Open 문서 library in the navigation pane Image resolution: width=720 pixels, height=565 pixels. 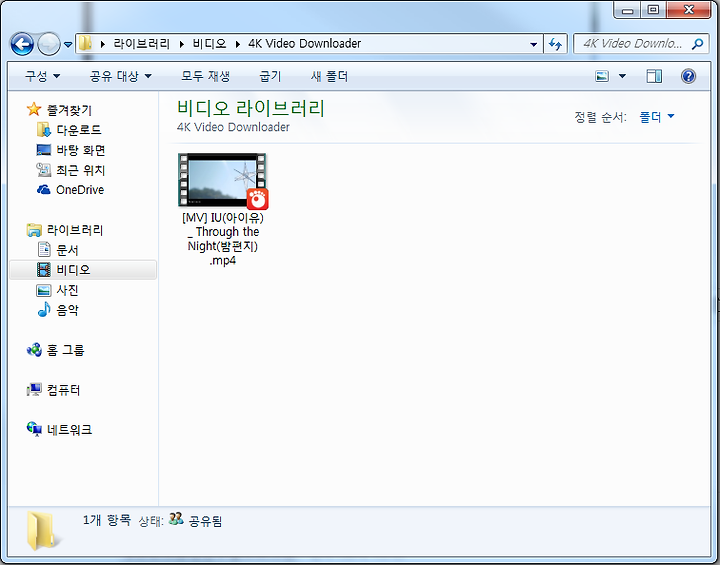(x=67, y=250)
